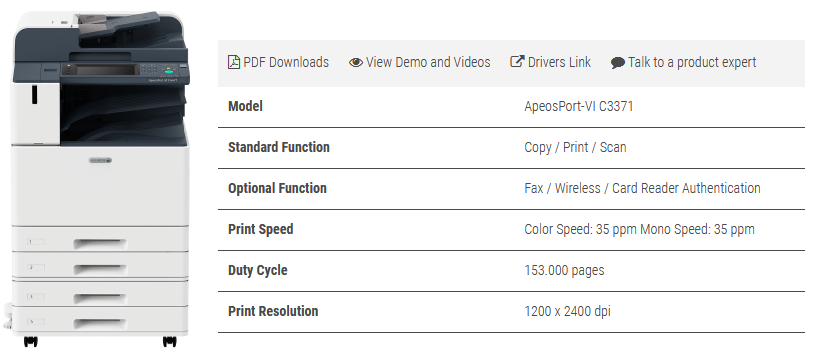Image resolution: width=816 pixels, height=362 pixels.
Task: Click the external link drivers icon
Action: [x=517, y=62]
